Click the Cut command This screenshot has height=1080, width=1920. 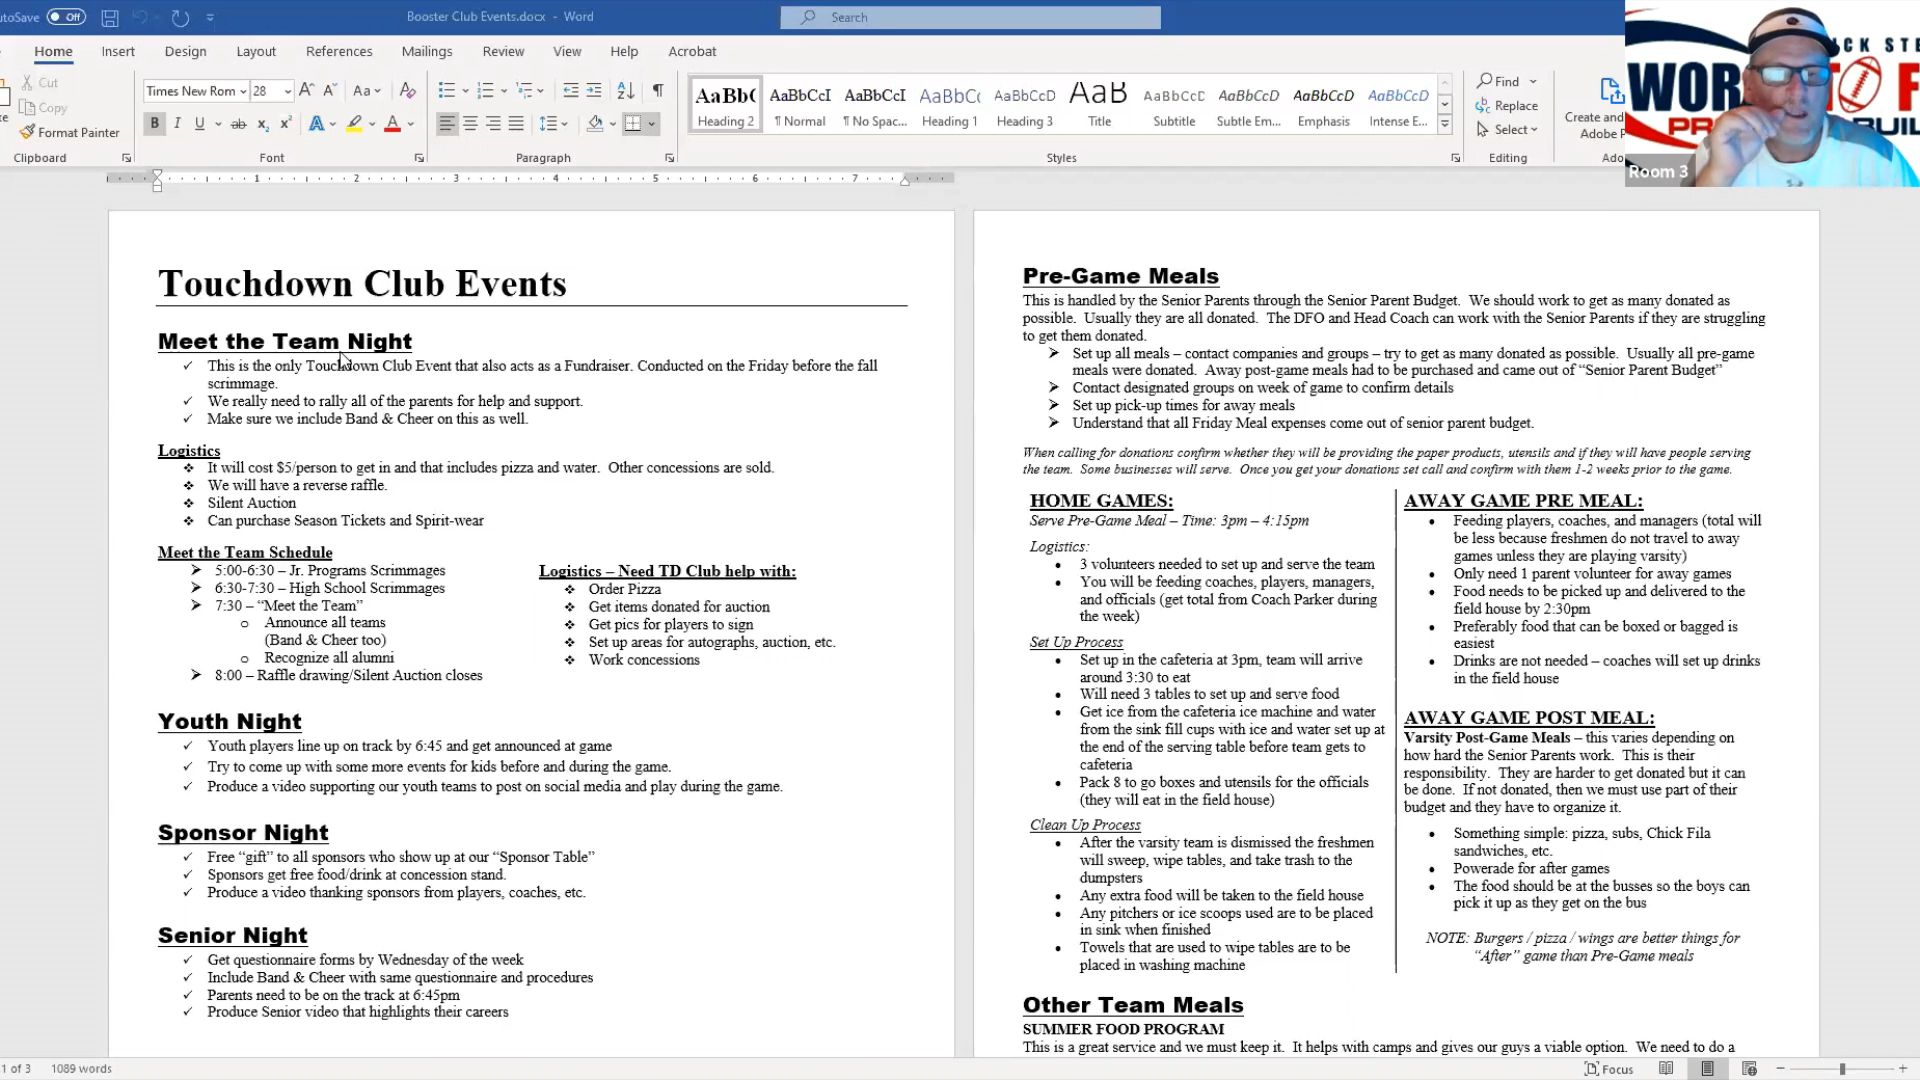tap(40, 83)
